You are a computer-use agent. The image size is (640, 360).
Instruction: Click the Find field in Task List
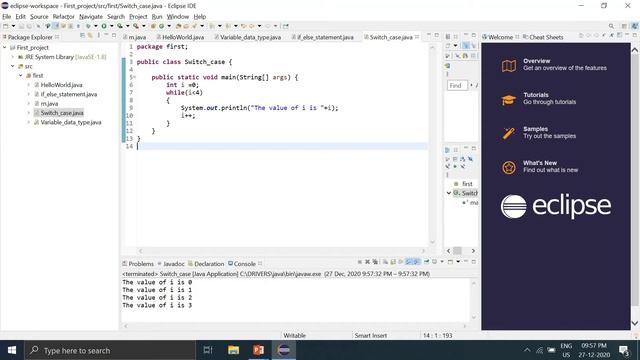(457, 85)
